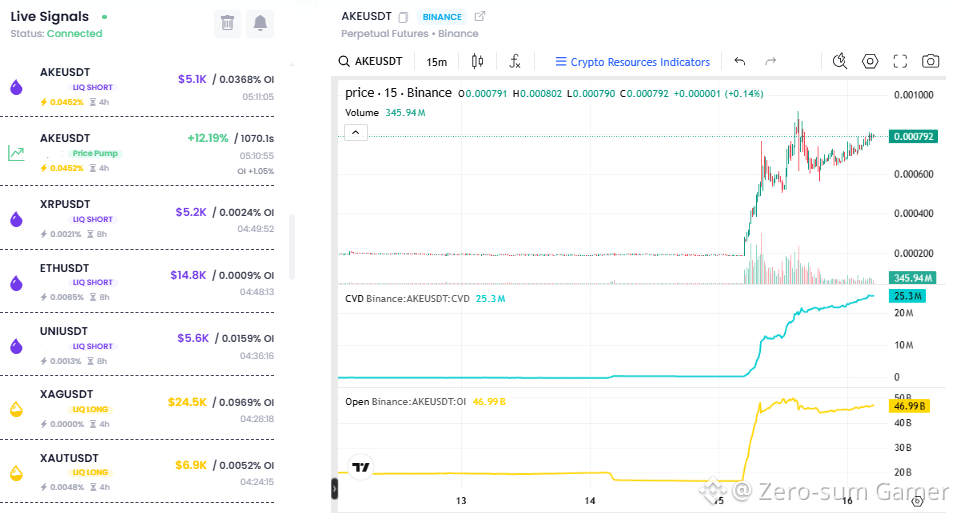Click the purple droplet icon beside ETHUSDT
The height and width of the screenshot is (516, 957).
(x=16, y=283)
